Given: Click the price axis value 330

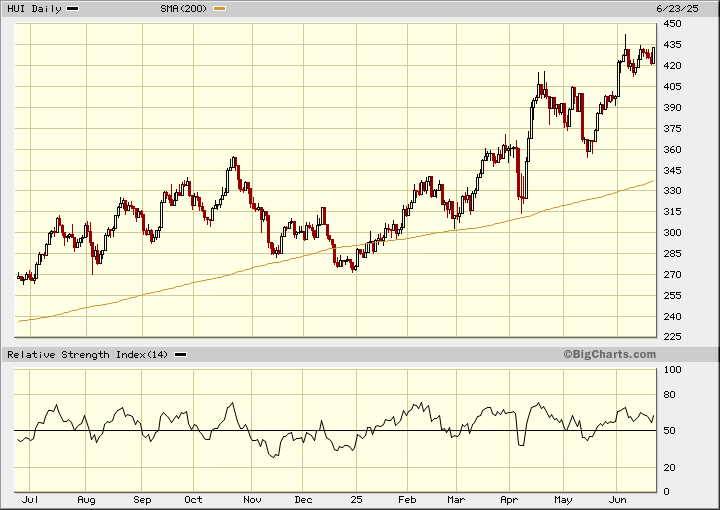Looking at the screenshot, I should click(672, 191).
